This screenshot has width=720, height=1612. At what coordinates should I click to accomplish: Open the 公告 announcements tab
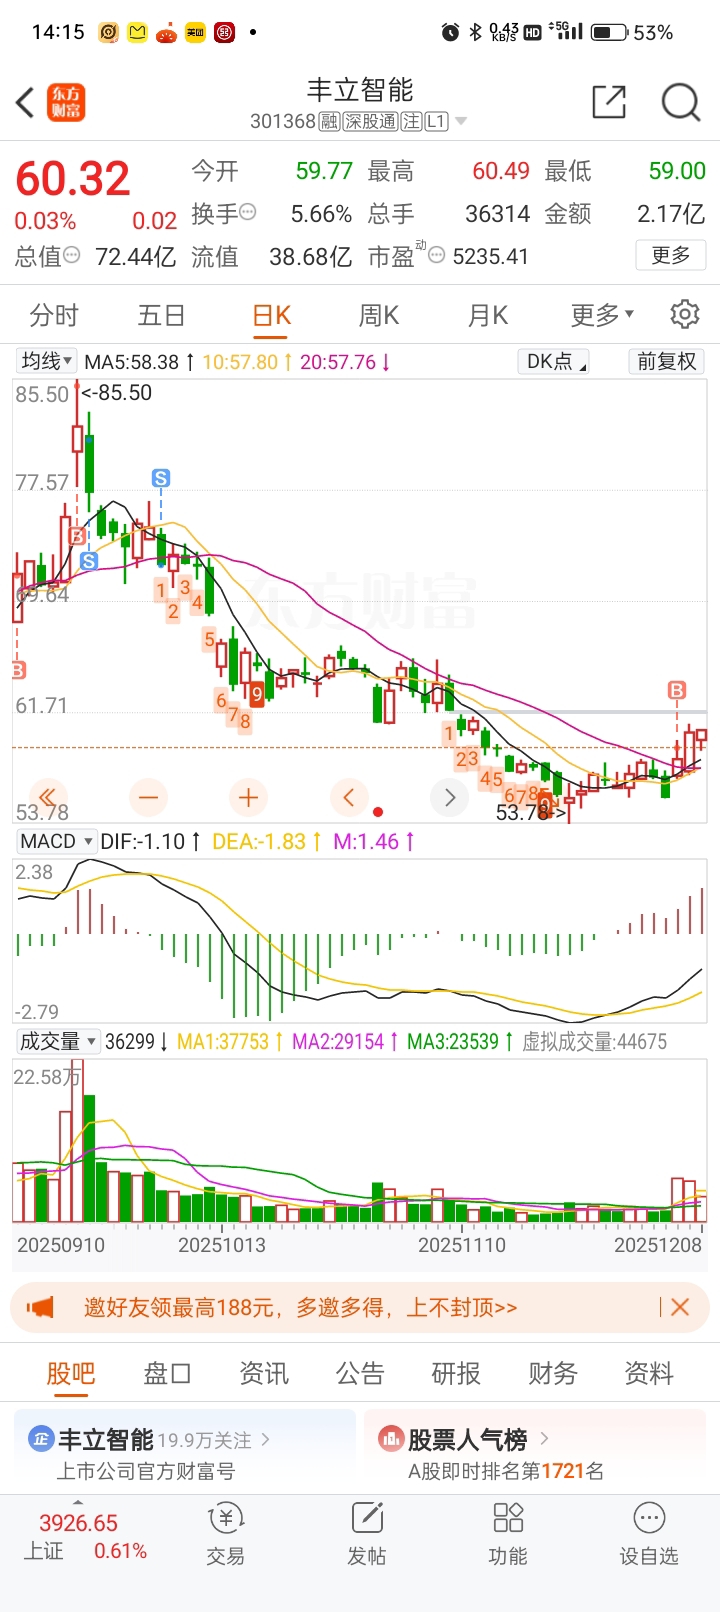pyautogui.click(x=360, y=1373)
